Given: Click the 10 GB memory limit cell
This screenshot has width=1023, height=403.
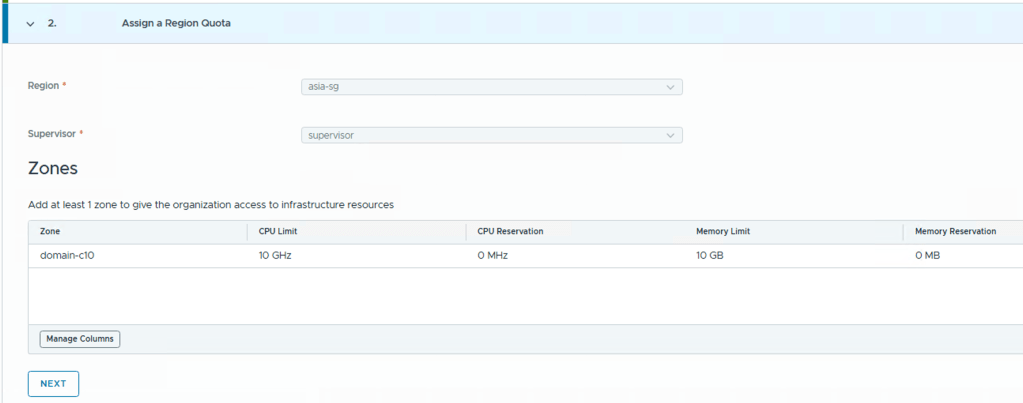Looking at the screenshot, I should 712,255.
